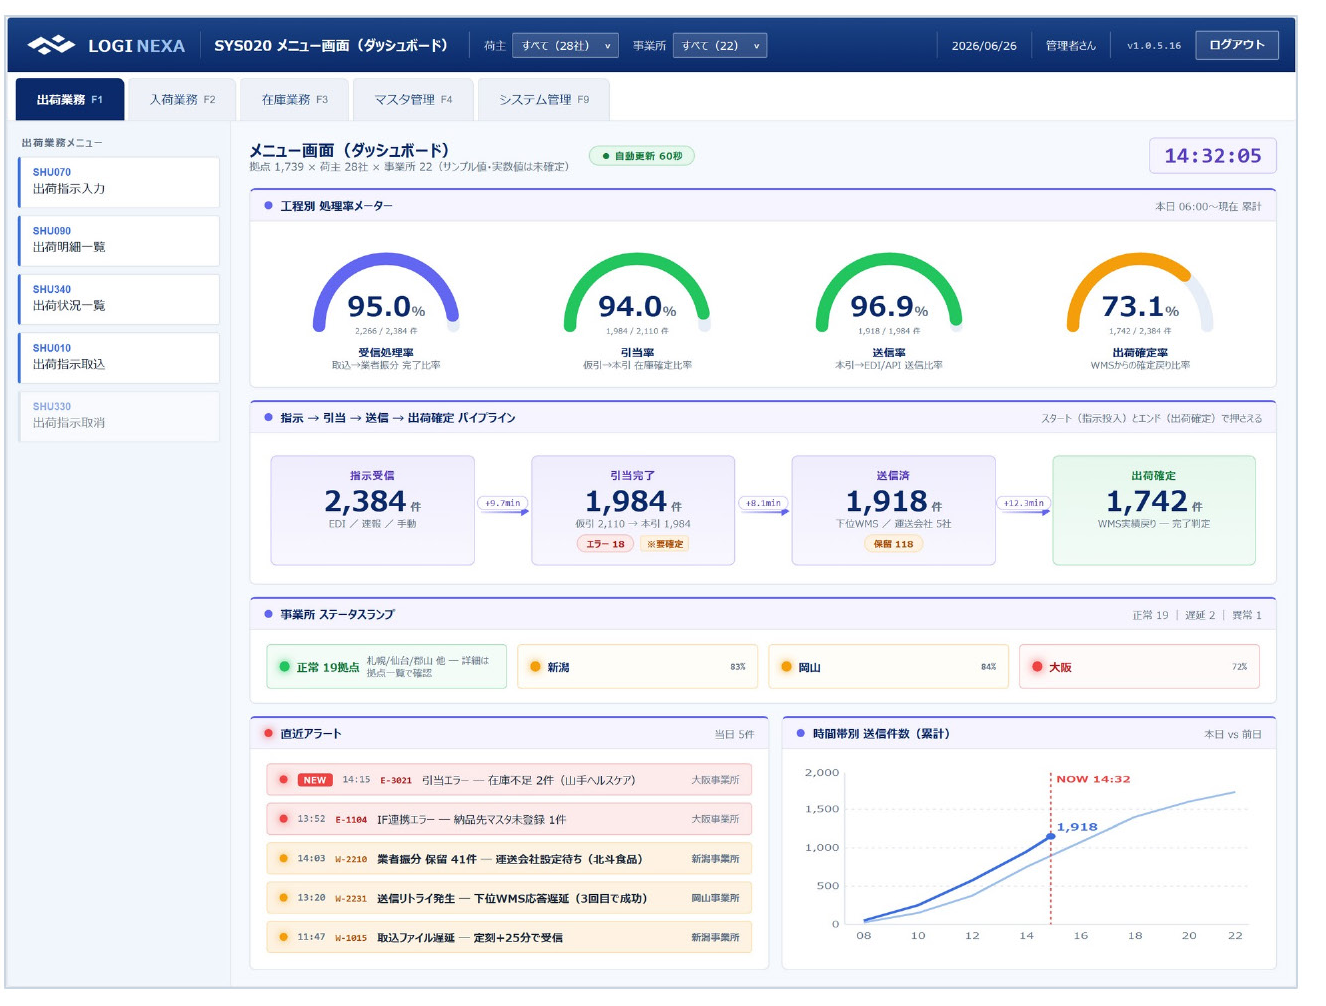Click the NEW badge on alert E-3021
The height and width of the screenshot is (1006, 1326).
315,780
